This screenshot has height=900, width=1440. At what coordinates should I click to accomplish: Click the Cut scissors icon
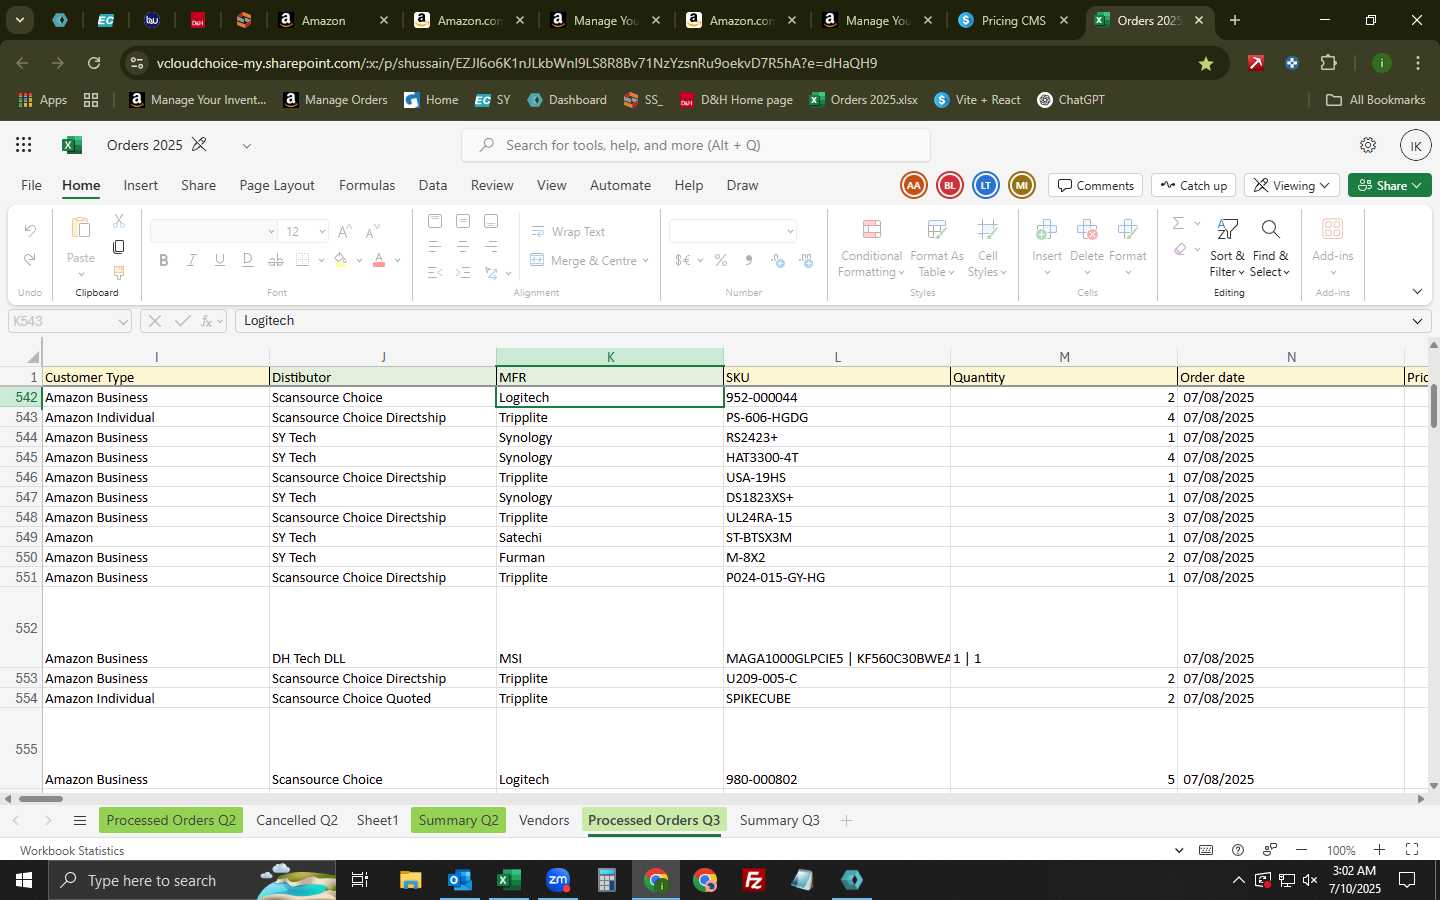coord(118,221)
